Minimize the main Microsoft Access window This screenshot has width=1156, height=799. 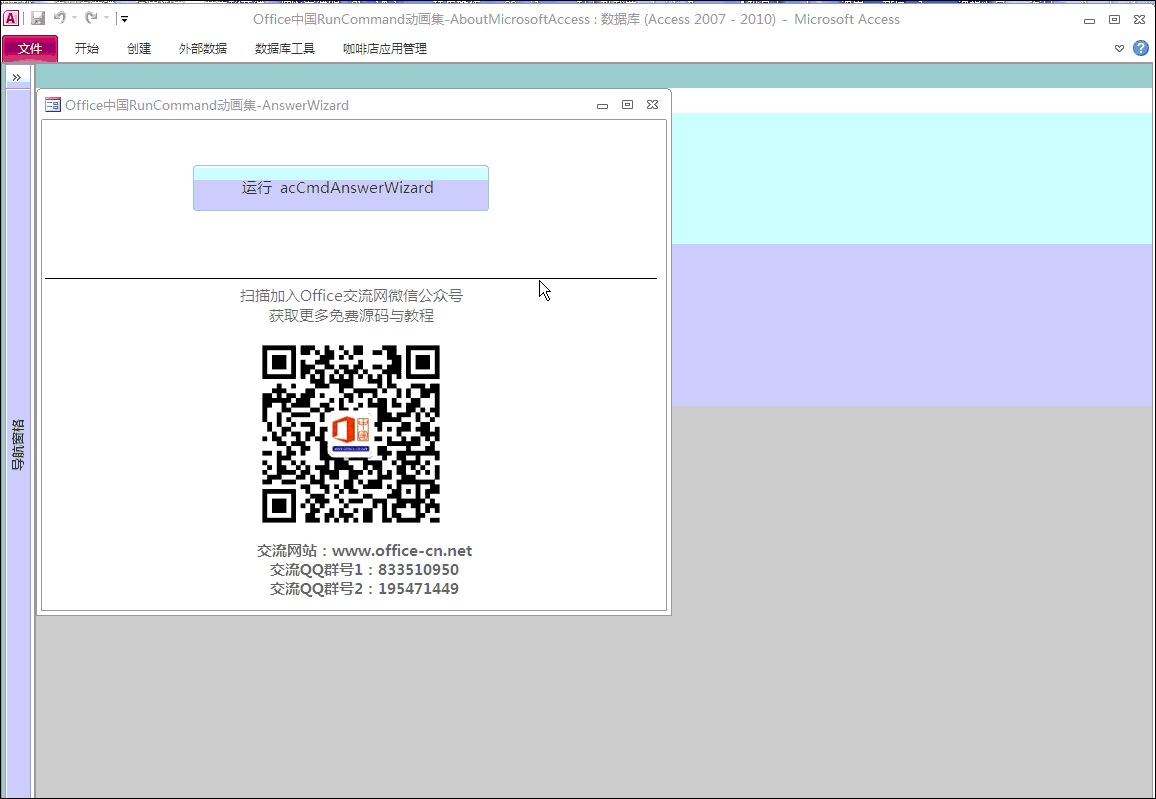pyautogui.click(x=1089, y=20)
